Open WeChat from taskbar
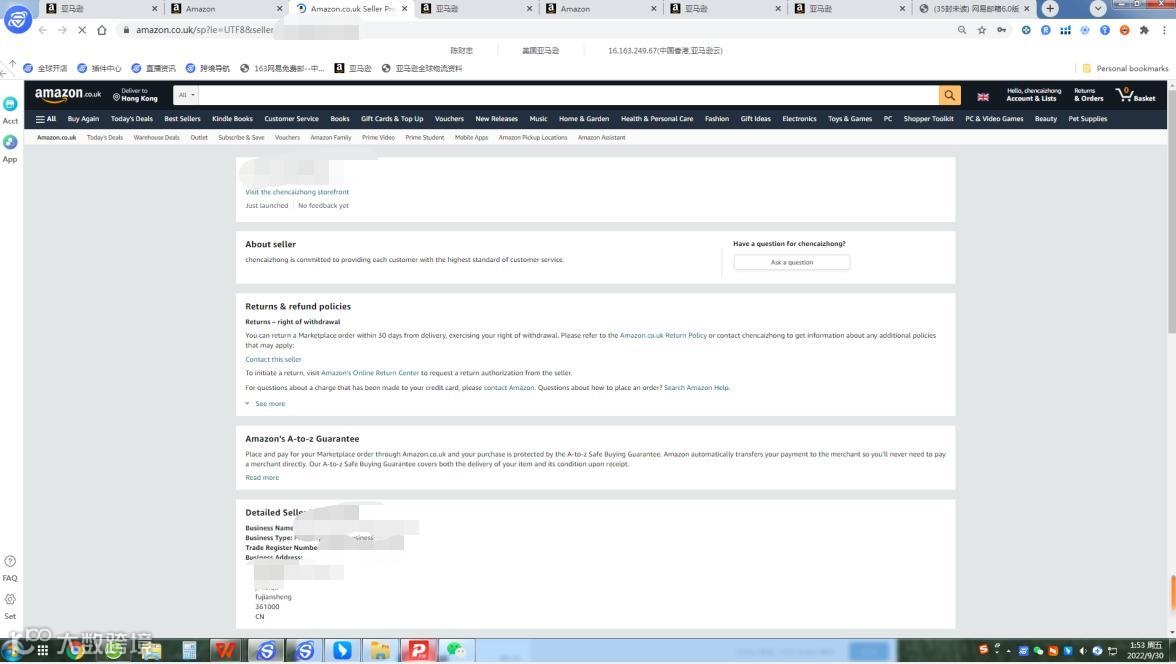 point(456,650)
